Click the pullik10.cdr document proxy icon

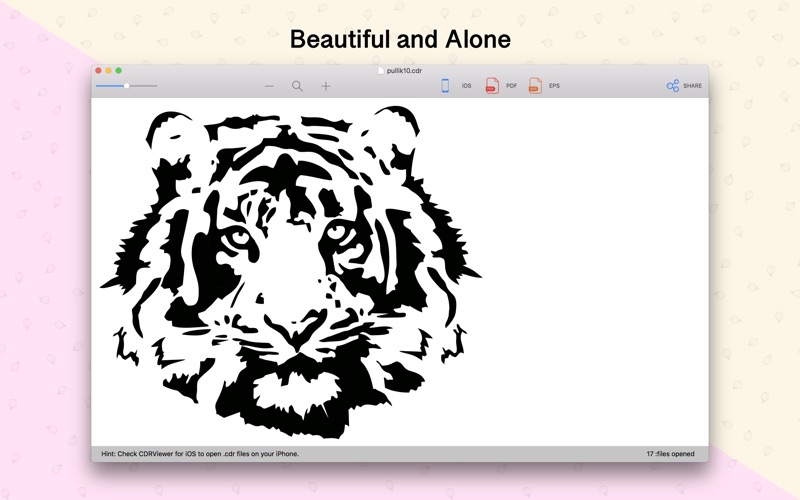point(381,71)
